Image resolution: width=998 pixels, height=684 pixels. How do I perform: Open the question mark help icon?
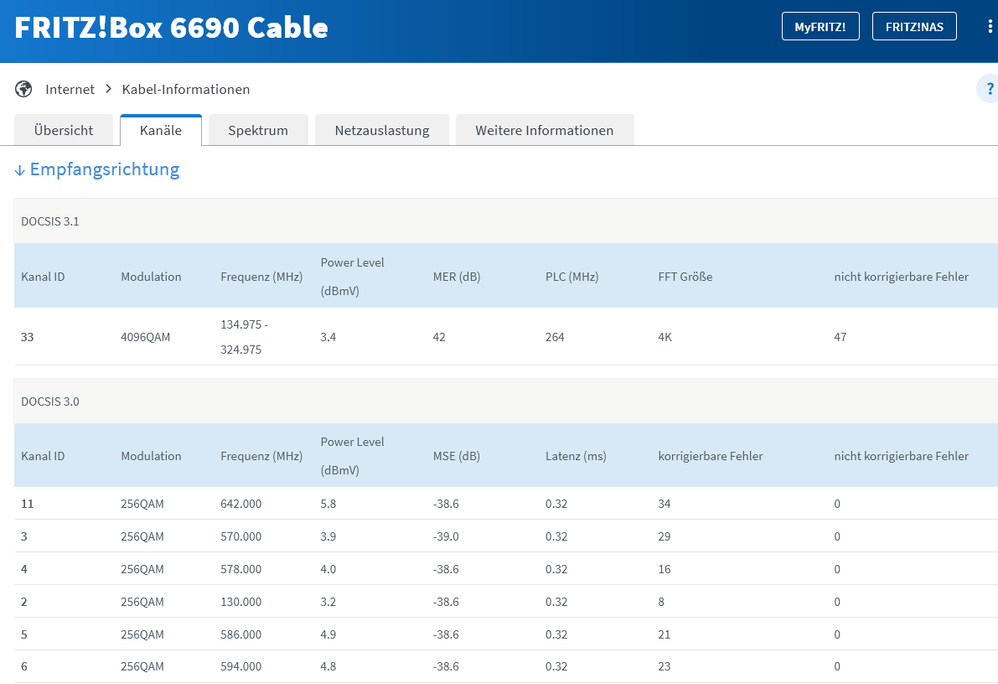coord(987,89)
